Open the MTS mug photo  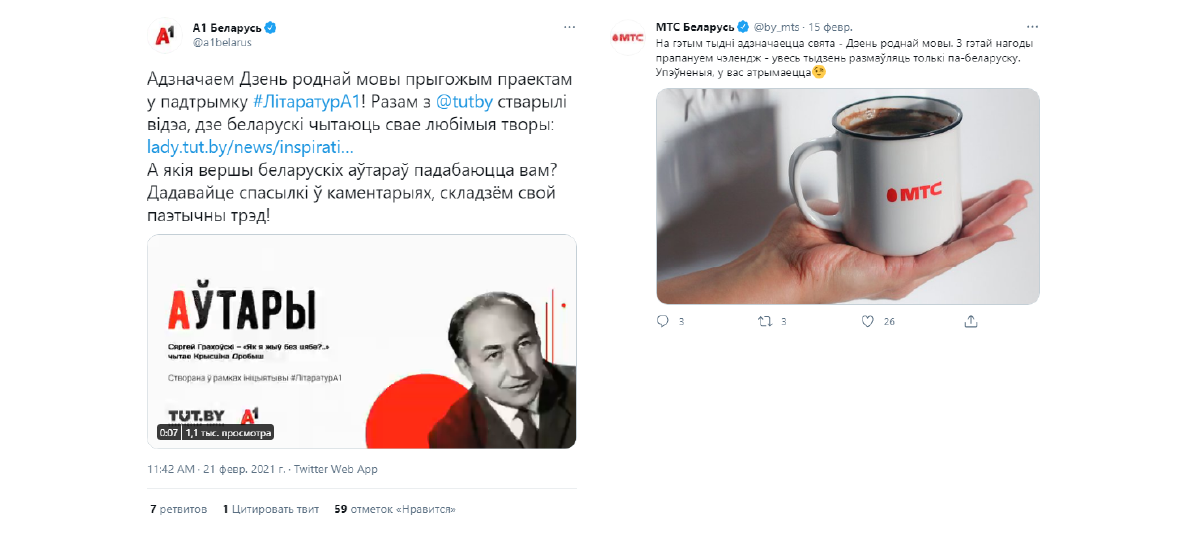[x=848, y=196]
